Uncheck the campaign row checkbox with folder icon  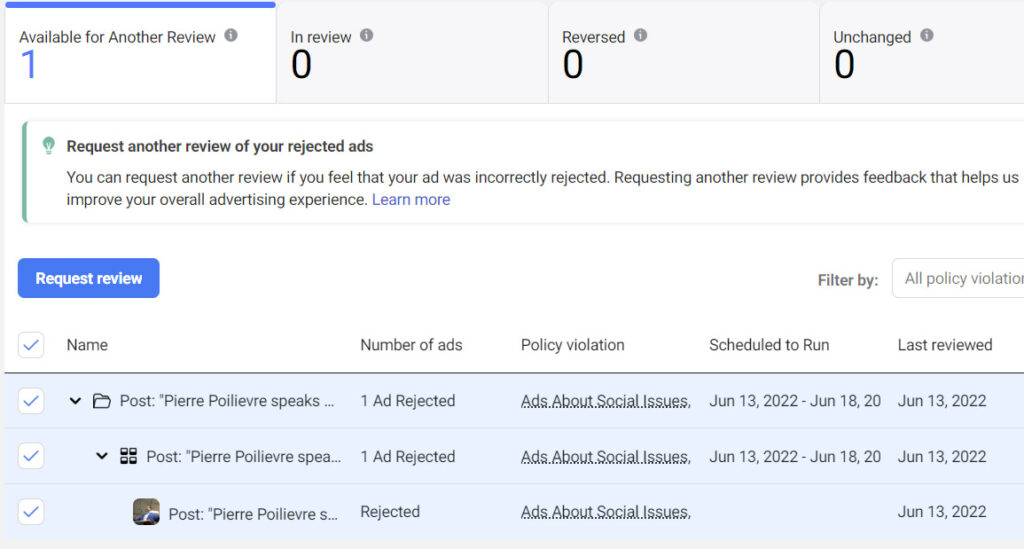[31, 401]
